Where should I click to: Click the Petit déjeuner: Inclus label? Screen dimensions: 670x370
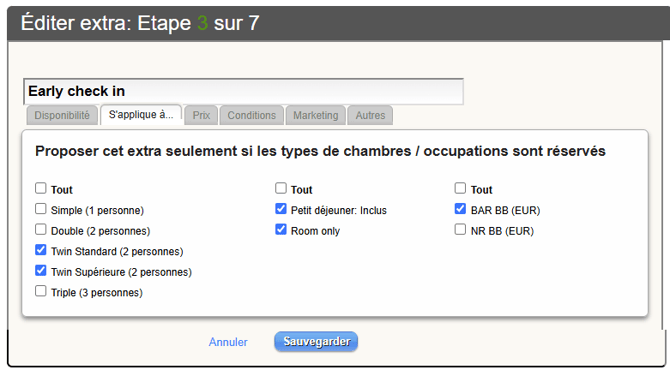tap(339, 210)
